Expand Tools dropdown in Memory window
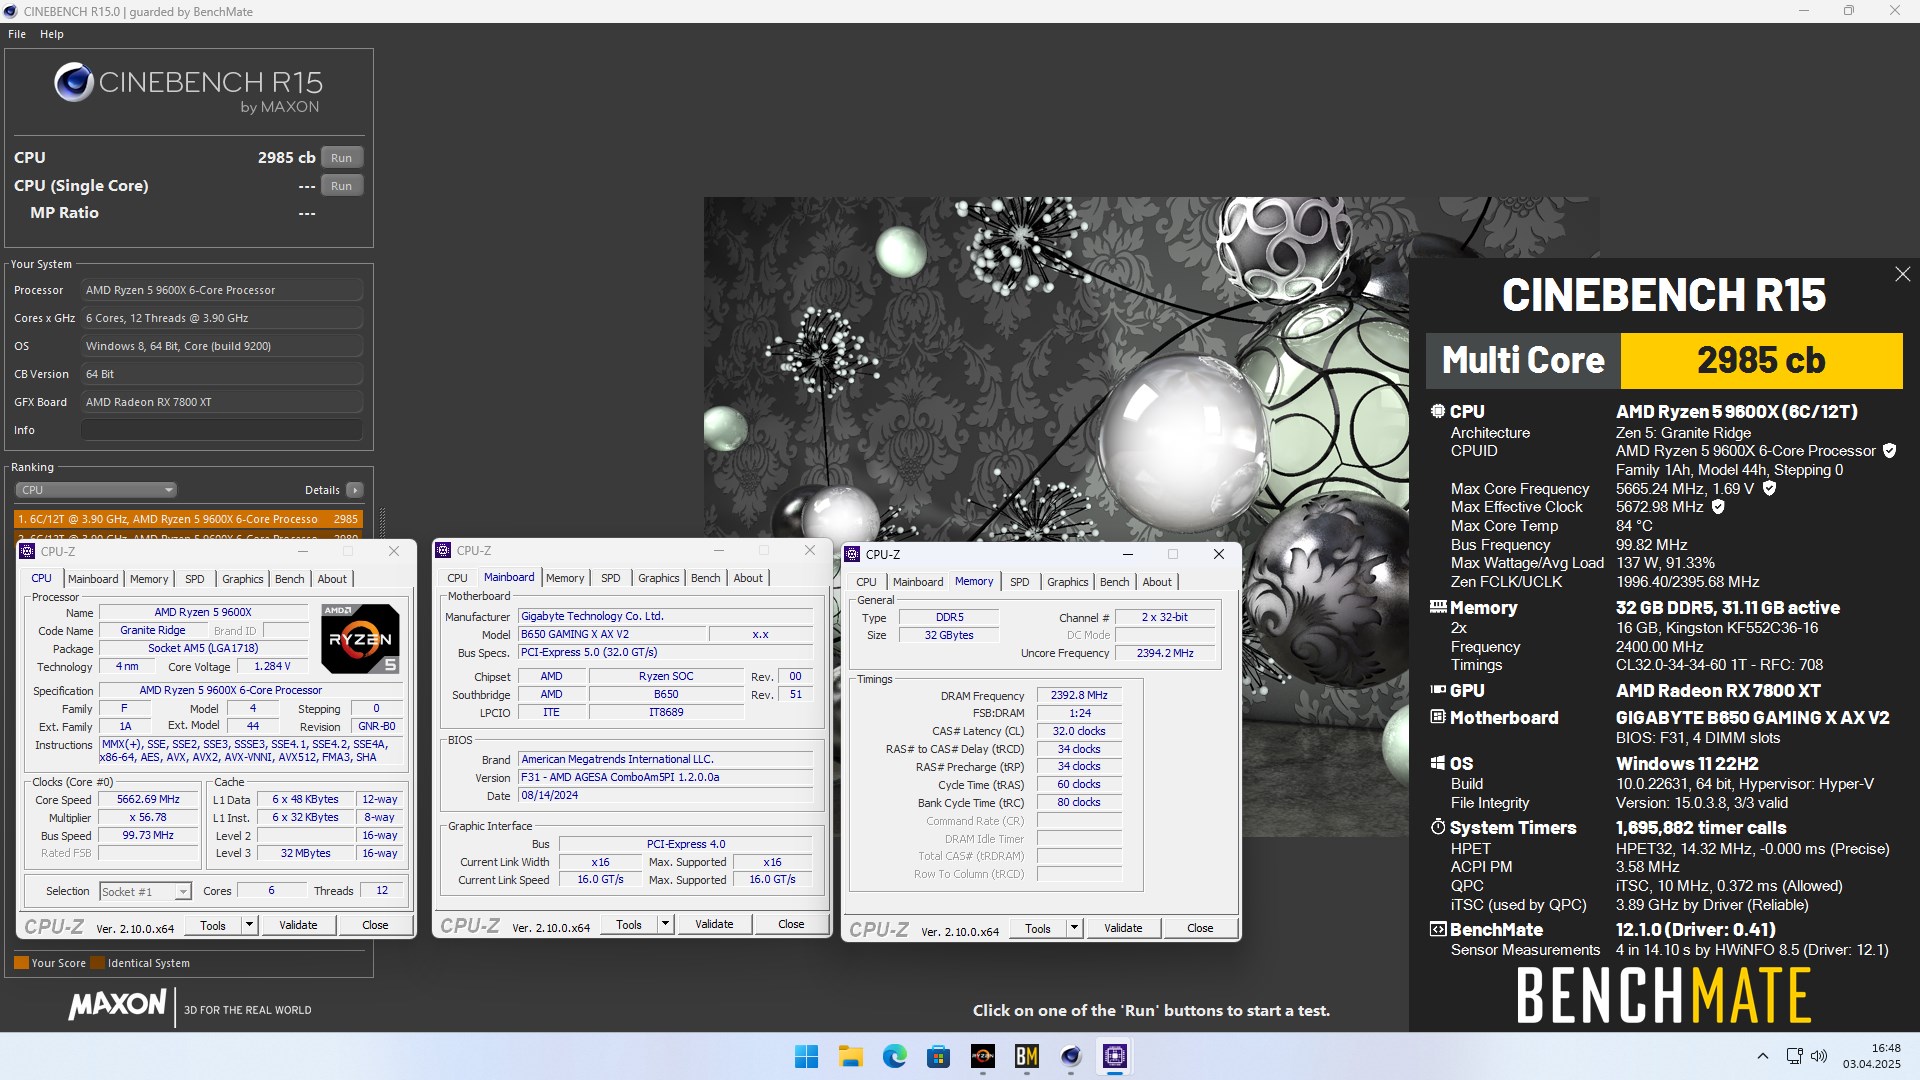 click(1074, 928)
